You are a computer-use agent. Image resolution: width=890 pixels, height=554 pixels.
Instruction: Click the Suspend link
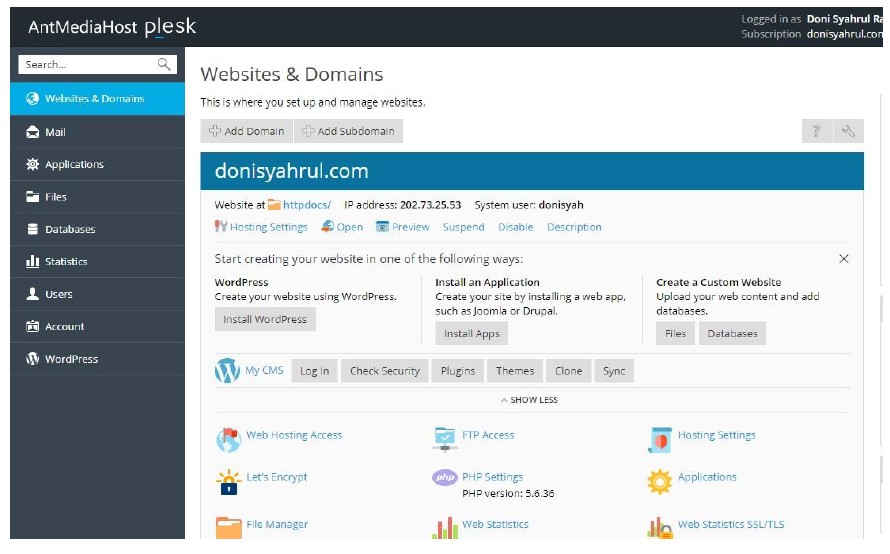[464, 227]
